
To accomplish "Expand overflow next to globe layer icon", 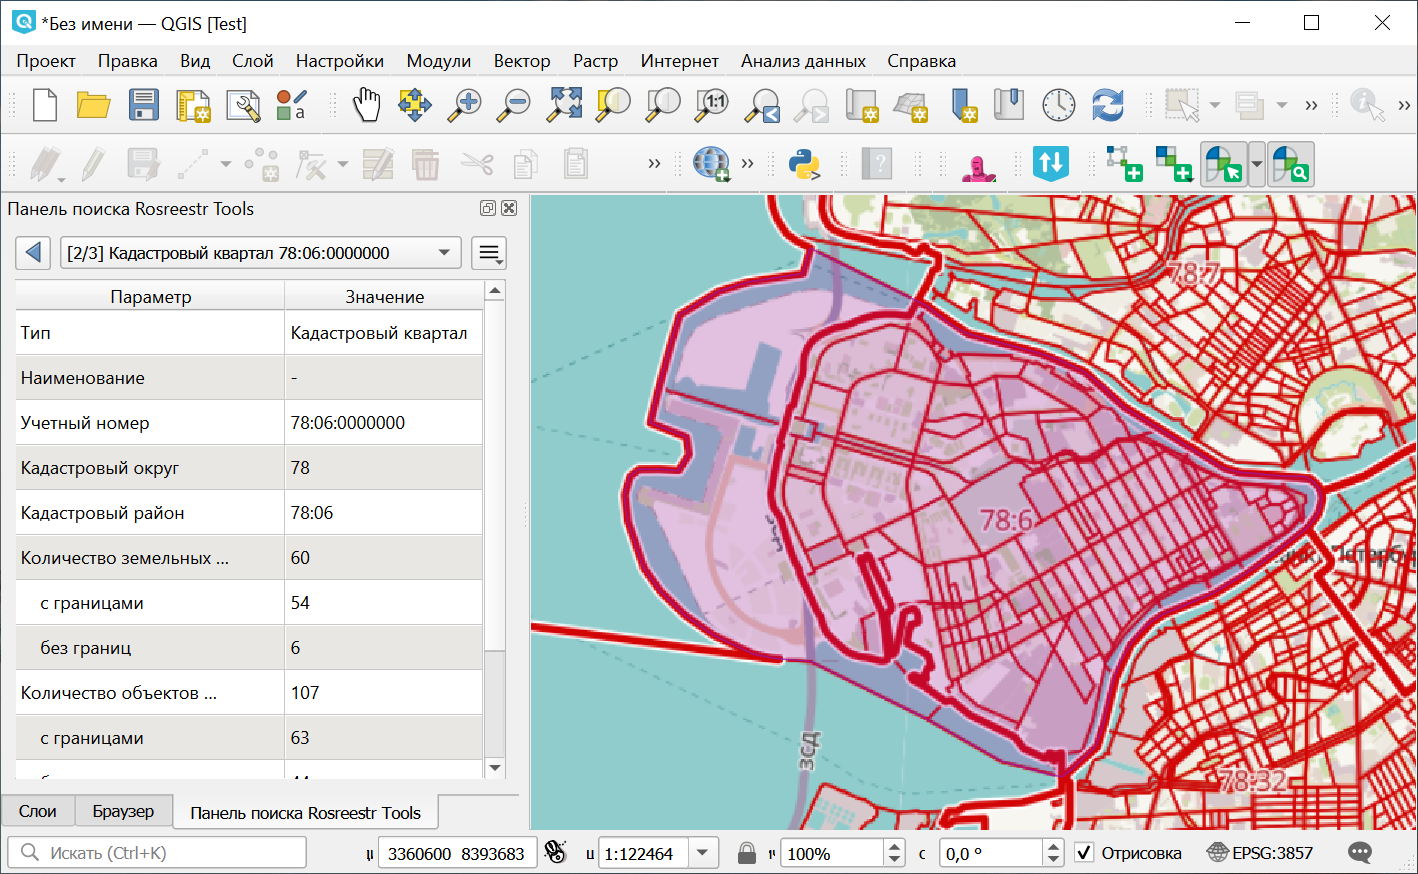I will click(747, 163).
